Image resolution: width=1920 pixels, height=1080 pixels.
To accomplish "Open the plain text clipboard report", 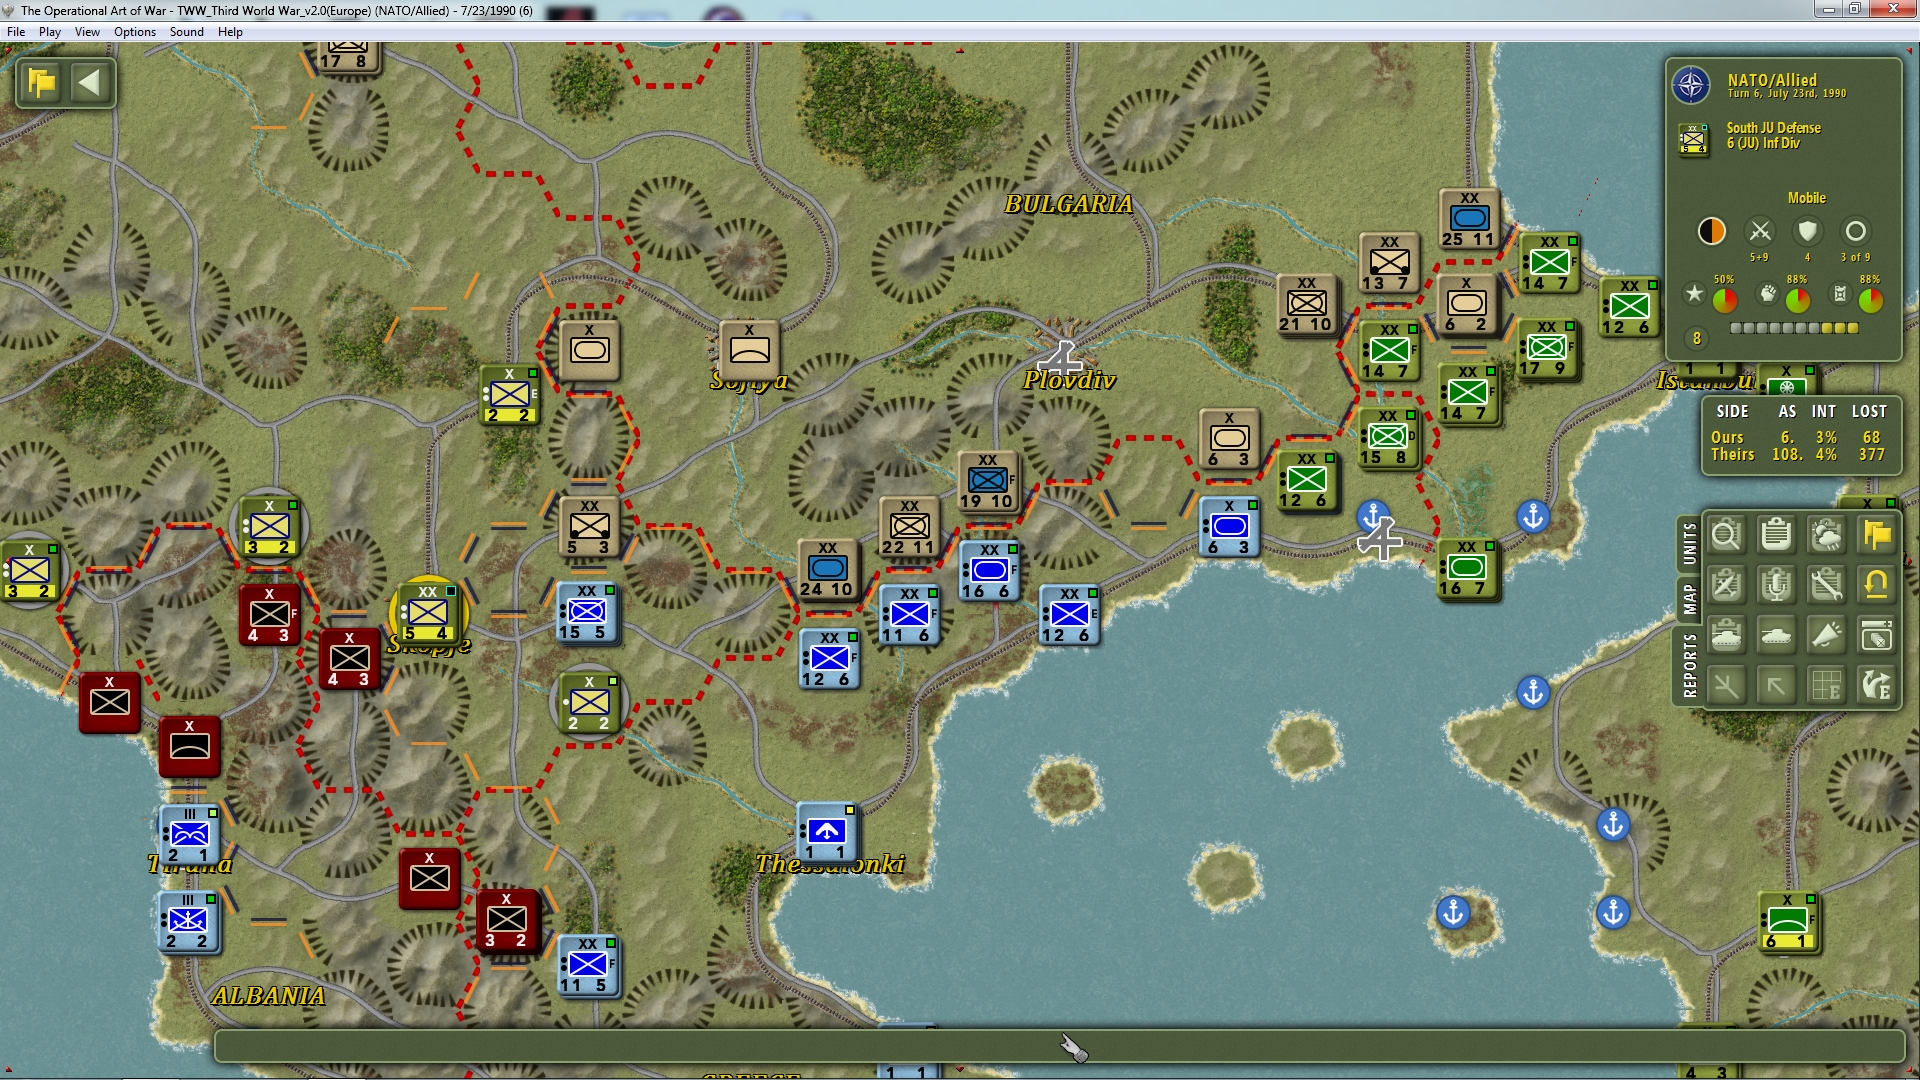I will pos(1776,535).
